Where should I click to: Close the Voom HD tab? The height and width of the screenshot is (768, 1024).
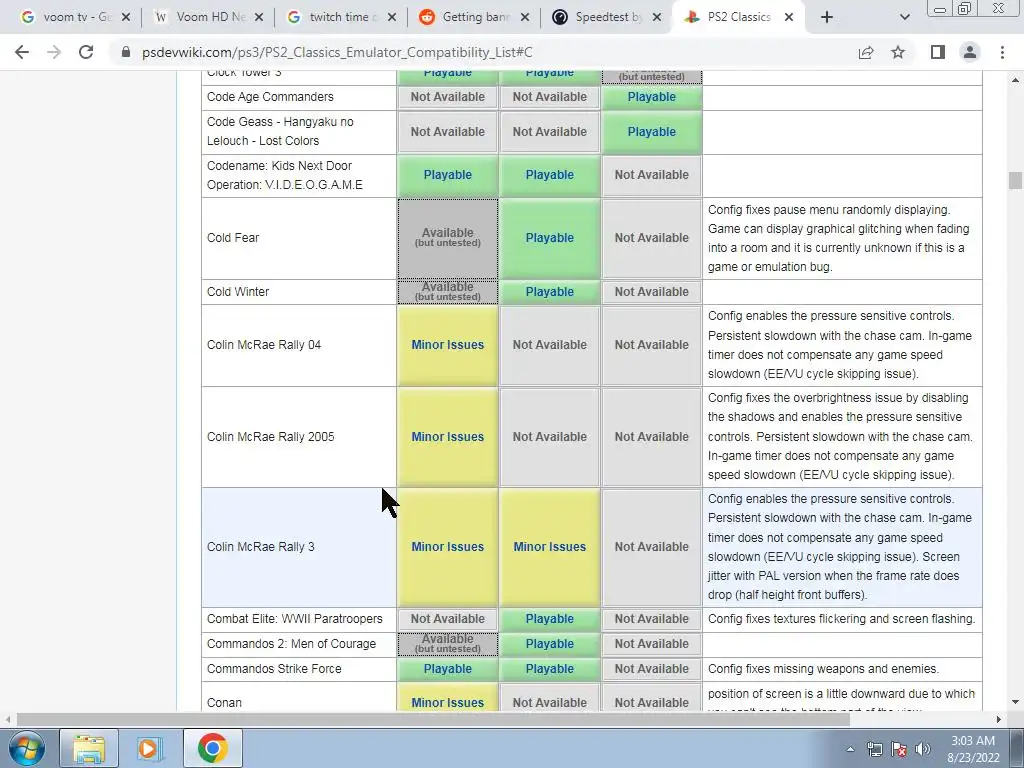259,18
